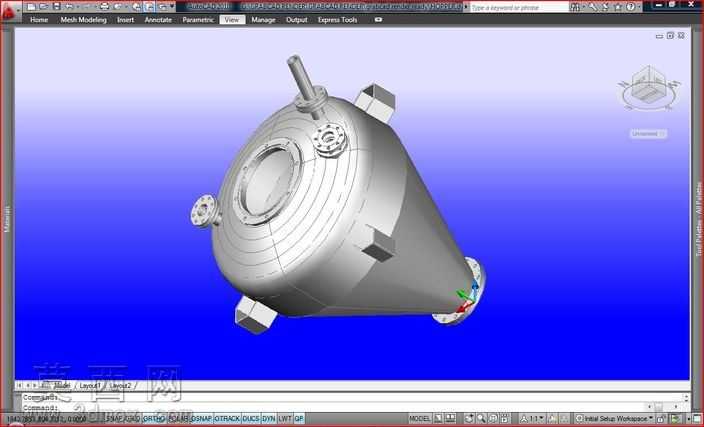Open the Tool Palettes side bar

coord(699,219)
